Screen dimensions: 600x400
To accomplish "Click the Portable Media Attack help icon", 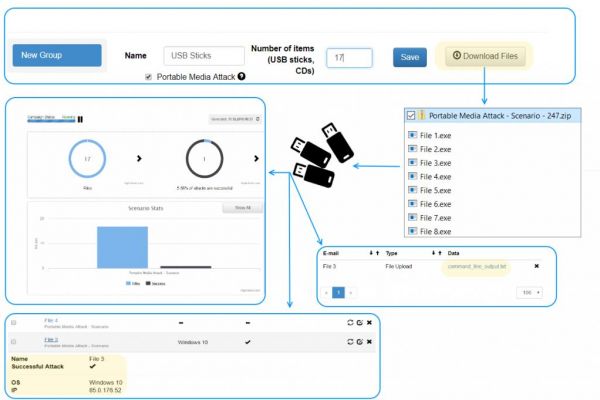I will (x=242, y=77).
